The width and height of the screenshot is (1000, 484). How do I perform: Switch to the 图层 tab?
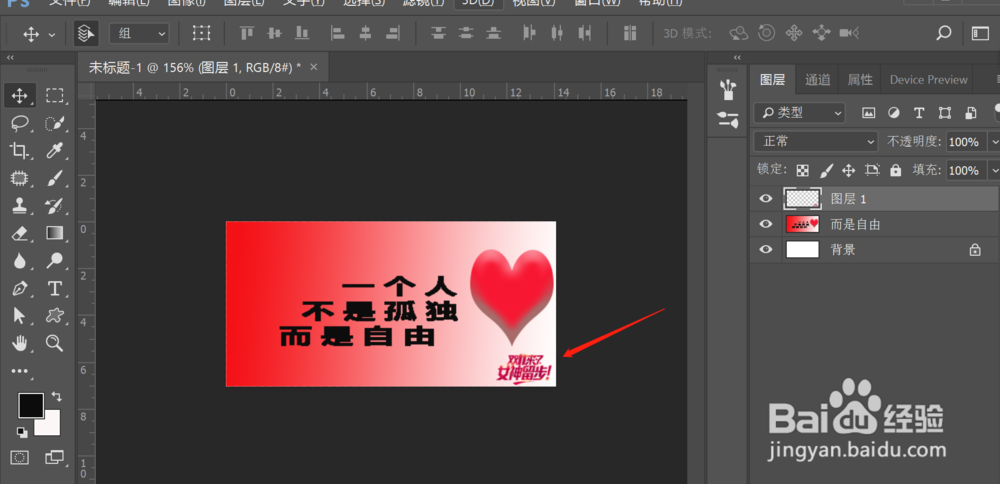(773, 80)
